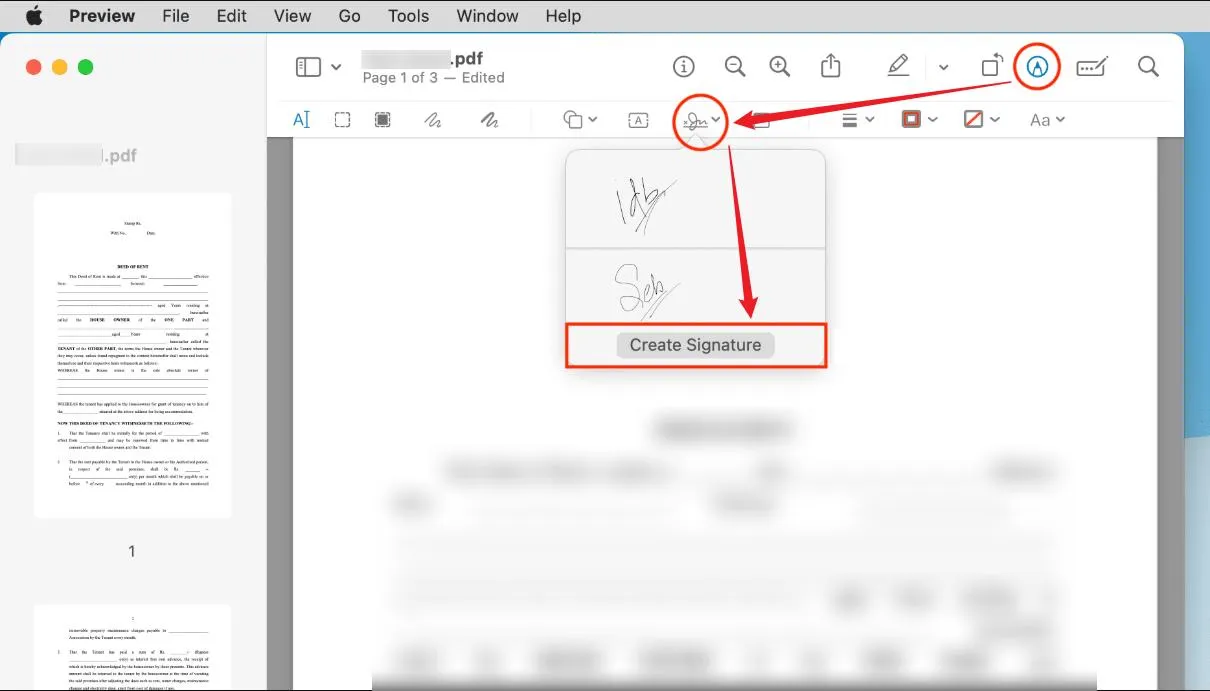Screen dimensions: 1210x691
Task: Select the Sketch tool
Action: (x=432, y=120)
